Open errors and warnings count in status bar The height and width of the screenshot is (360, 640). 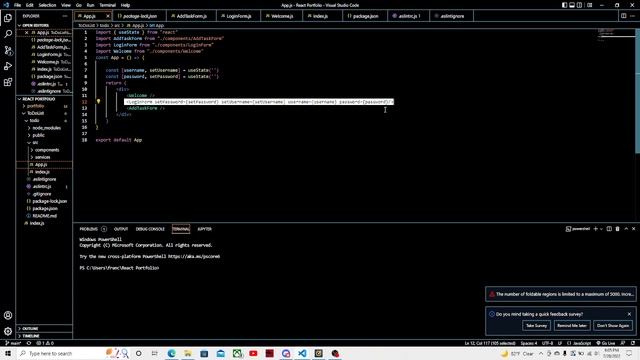(45, 343)
